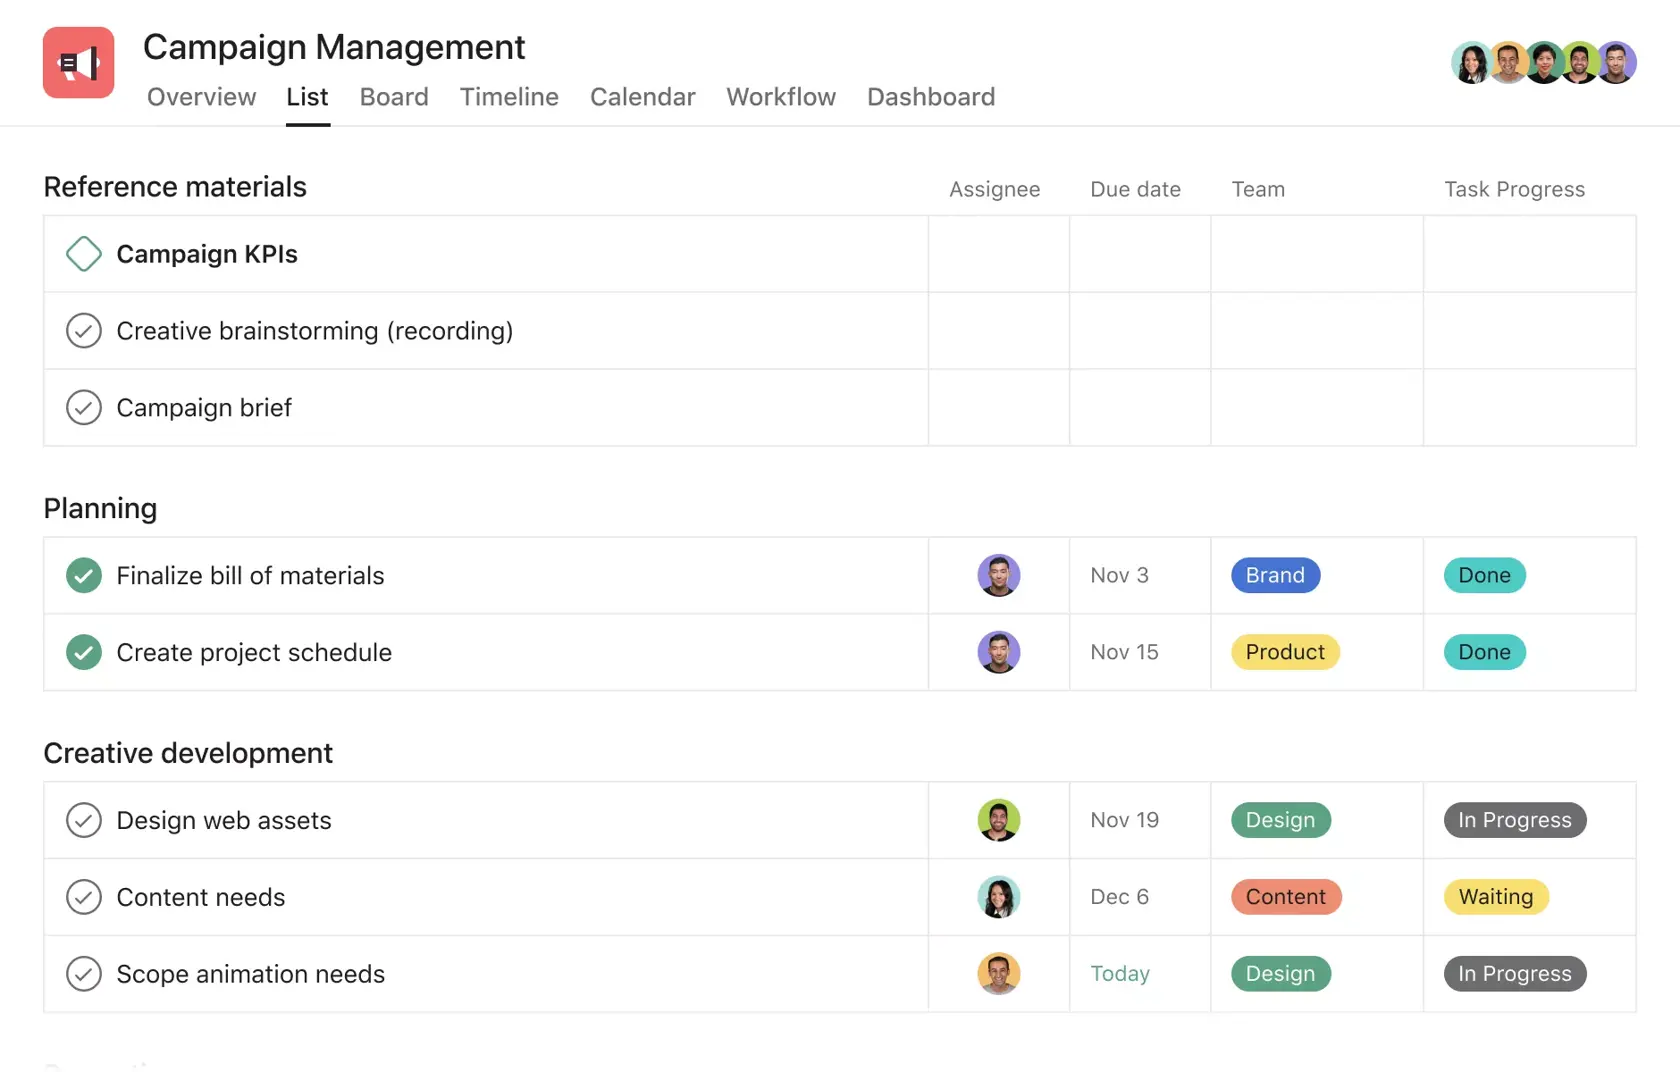Screen dimensions: 1680x1072
Task: Click the Campaign Management project title
Action: [x=334, y=47]
